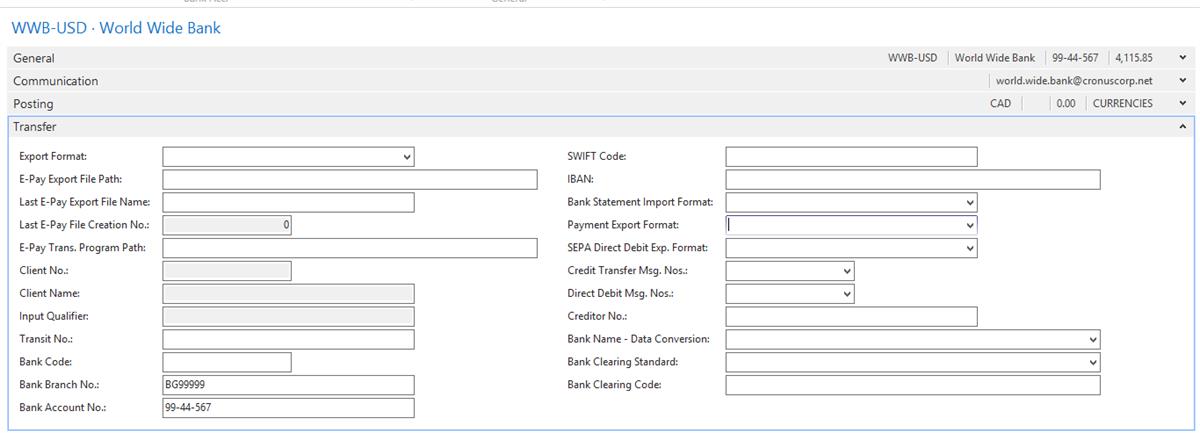Click the Input Qualifier field
Image resolution: width=1200 pixels, height=433 pixels.
(288, 317)
